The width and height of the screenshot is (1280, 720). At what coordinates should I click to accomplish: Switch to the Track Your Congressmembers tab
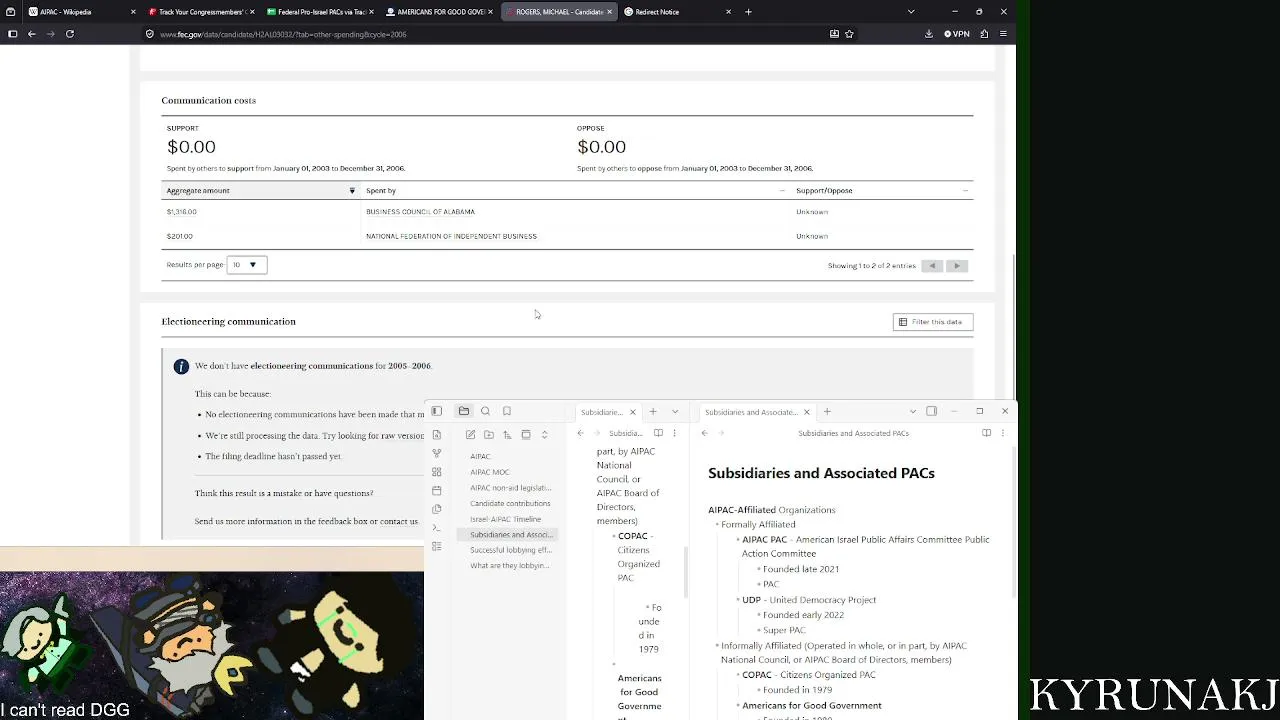[199, 12]
